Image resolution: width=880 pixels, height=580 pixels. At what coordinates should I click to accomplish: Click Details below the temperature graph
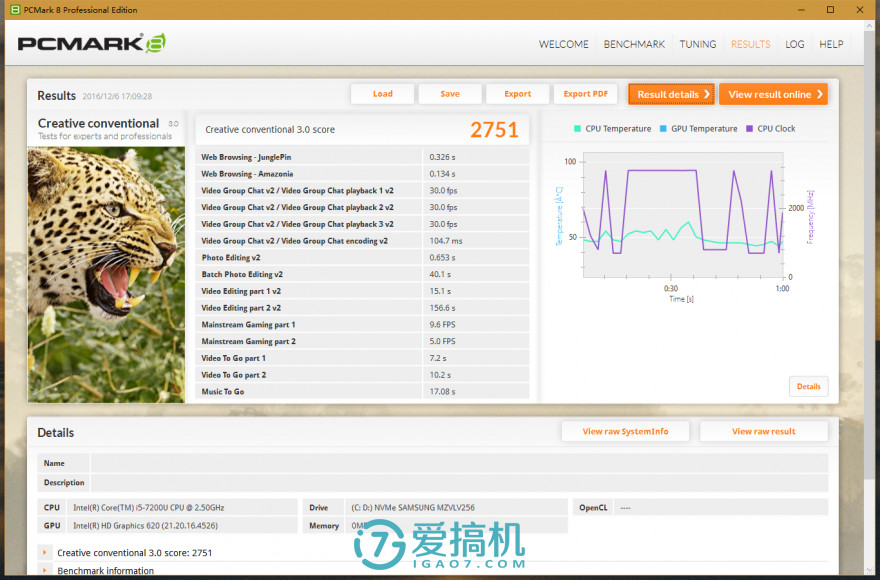808,386
